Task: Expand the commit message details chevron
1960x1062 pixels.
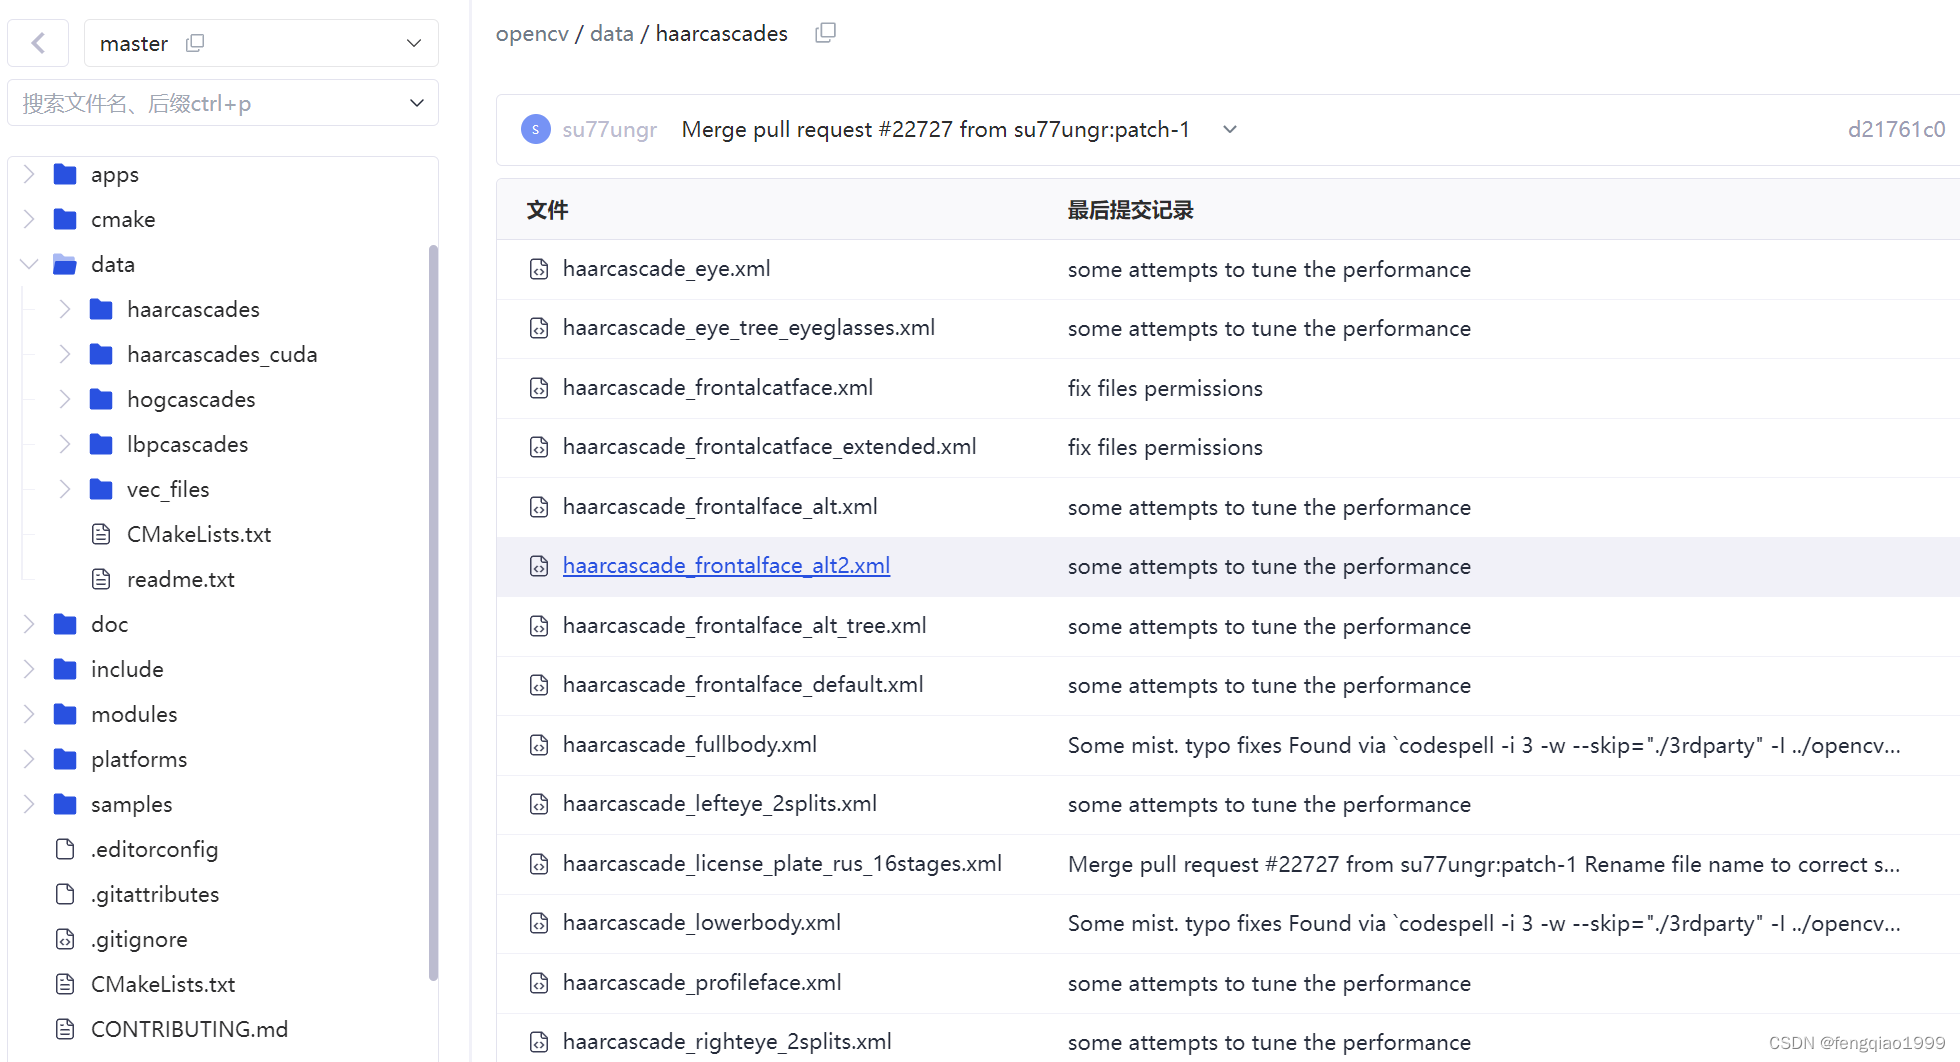Action: pyautogui.click(x=1230, y=129)
